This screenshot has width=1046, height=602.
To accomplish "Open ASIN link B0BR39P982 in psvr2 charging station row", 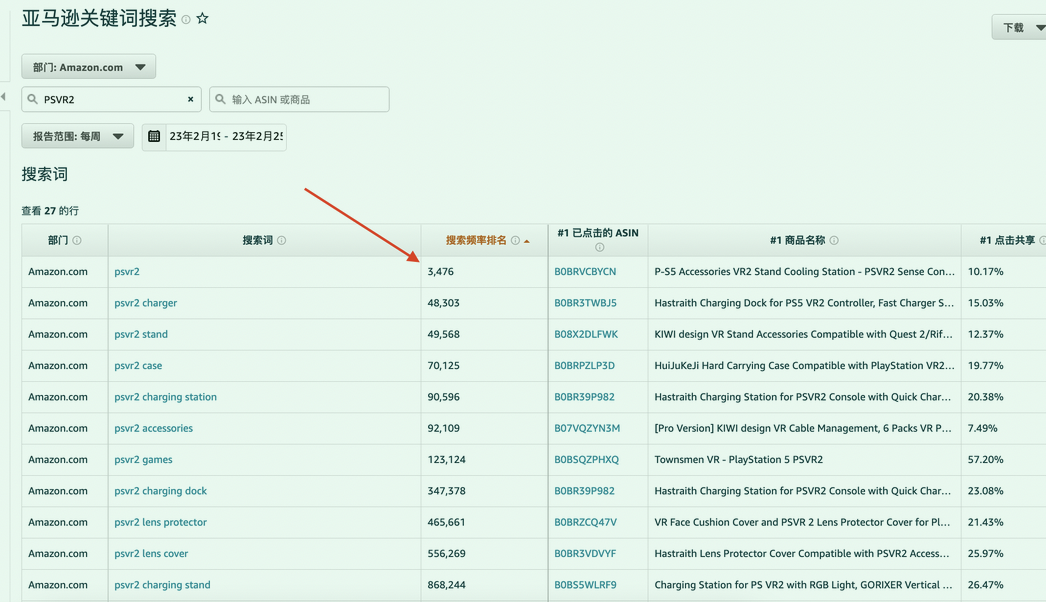I will pos(584,397).
